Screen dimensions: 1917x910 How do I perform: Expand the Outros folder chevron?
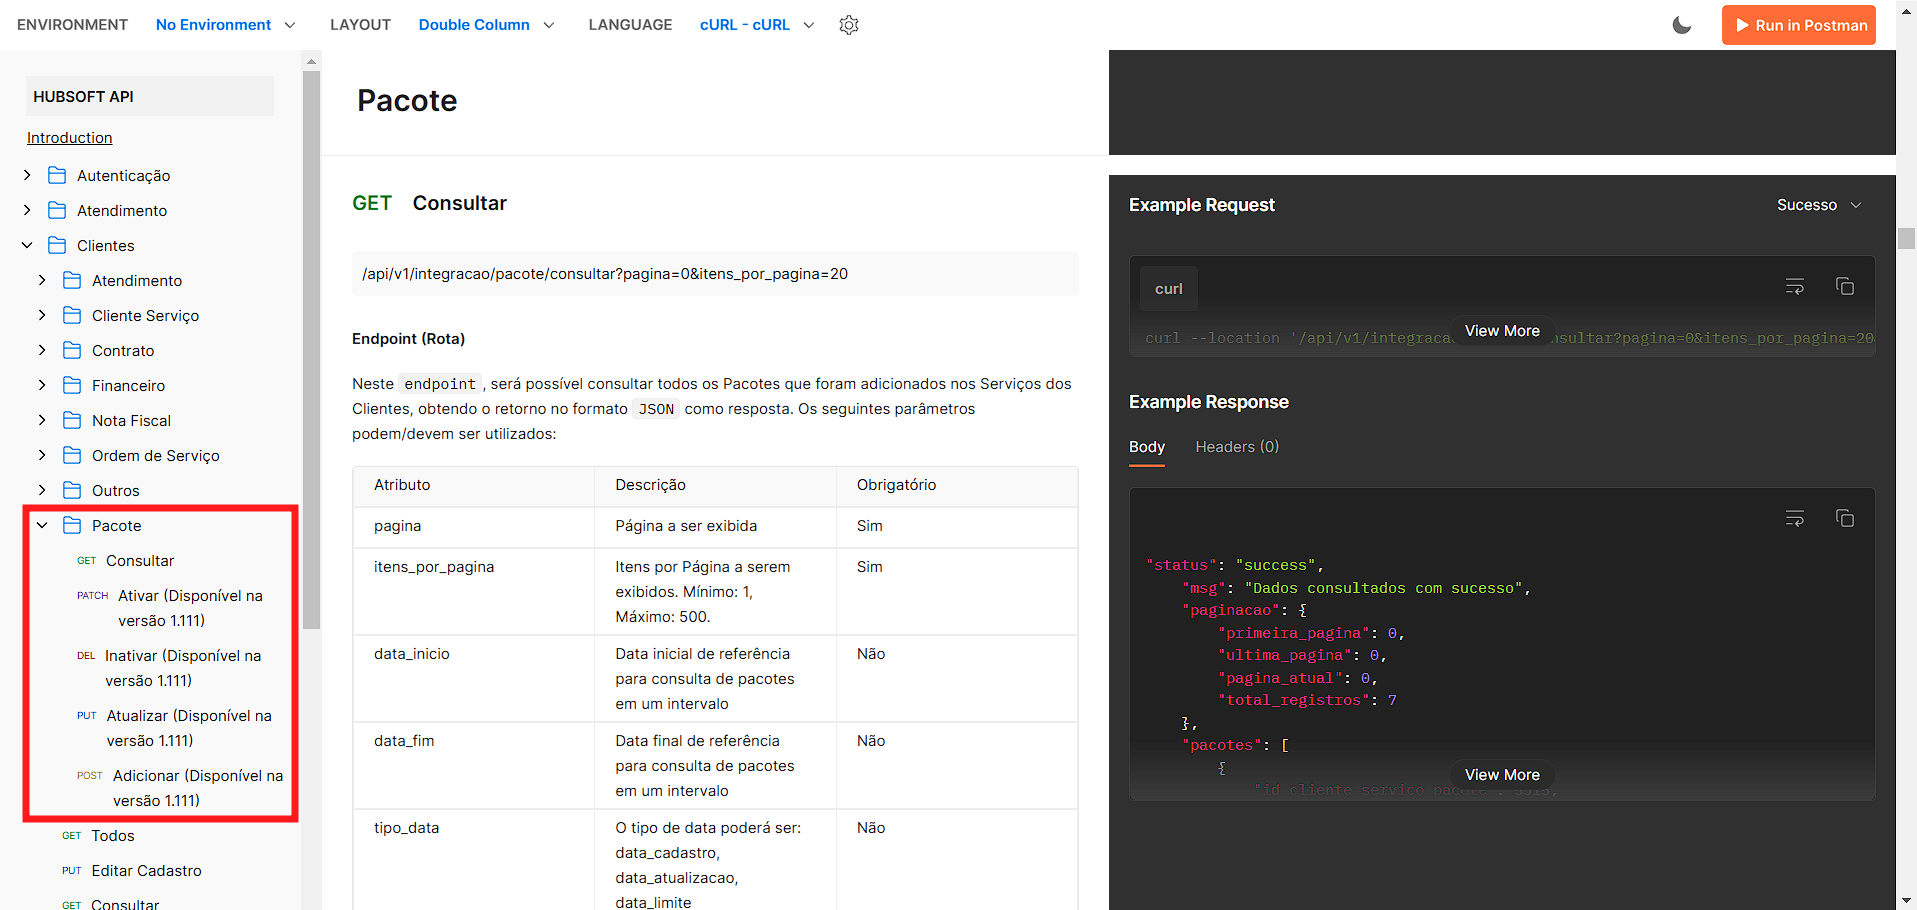(42, 490)
